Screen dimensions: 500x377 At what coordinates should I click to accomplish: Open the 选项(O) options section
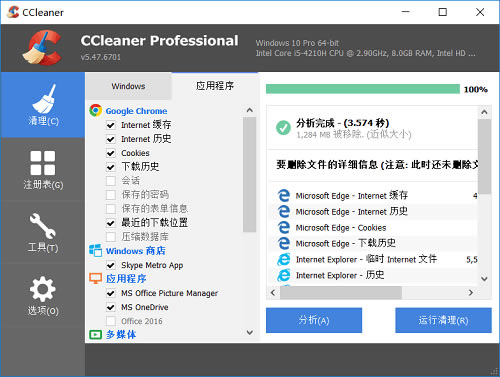[x=43, y=296]
